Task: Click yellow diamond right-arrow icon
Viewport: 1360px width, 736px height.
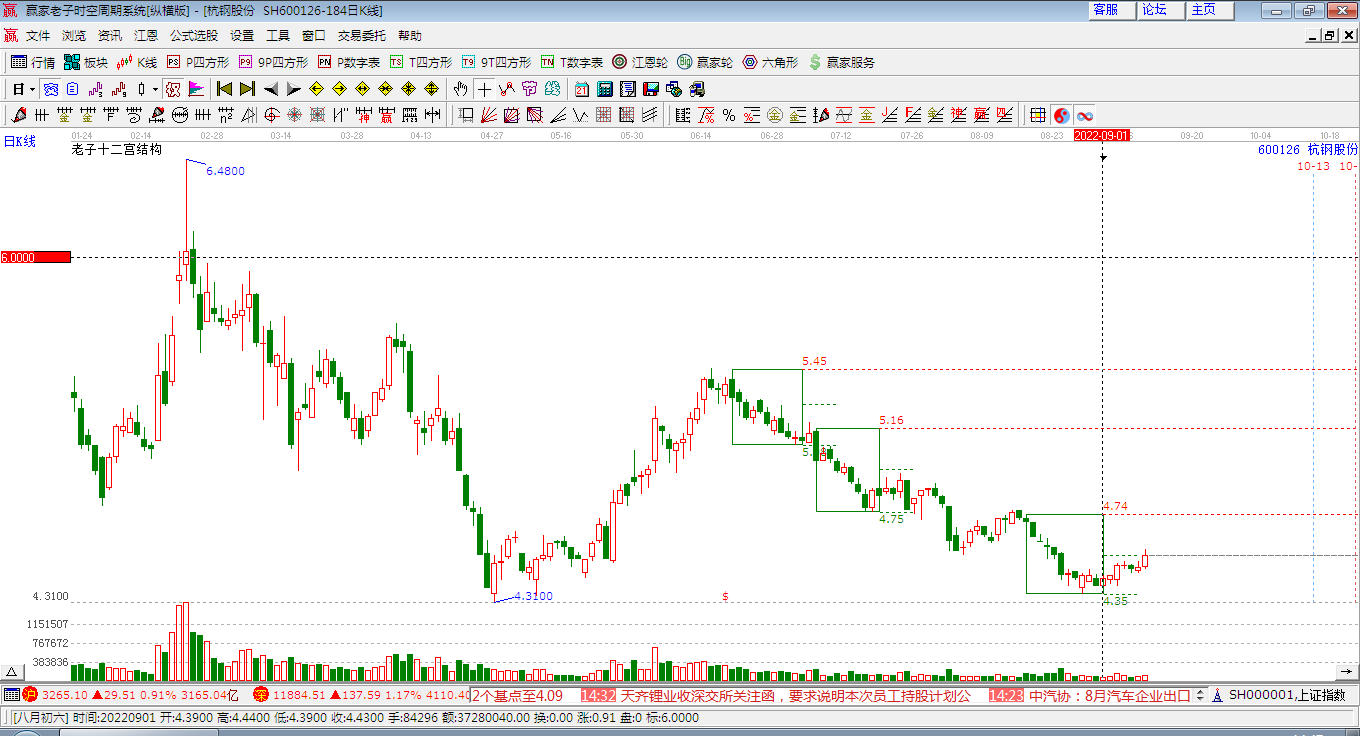Action: click(x=339, y=89)
